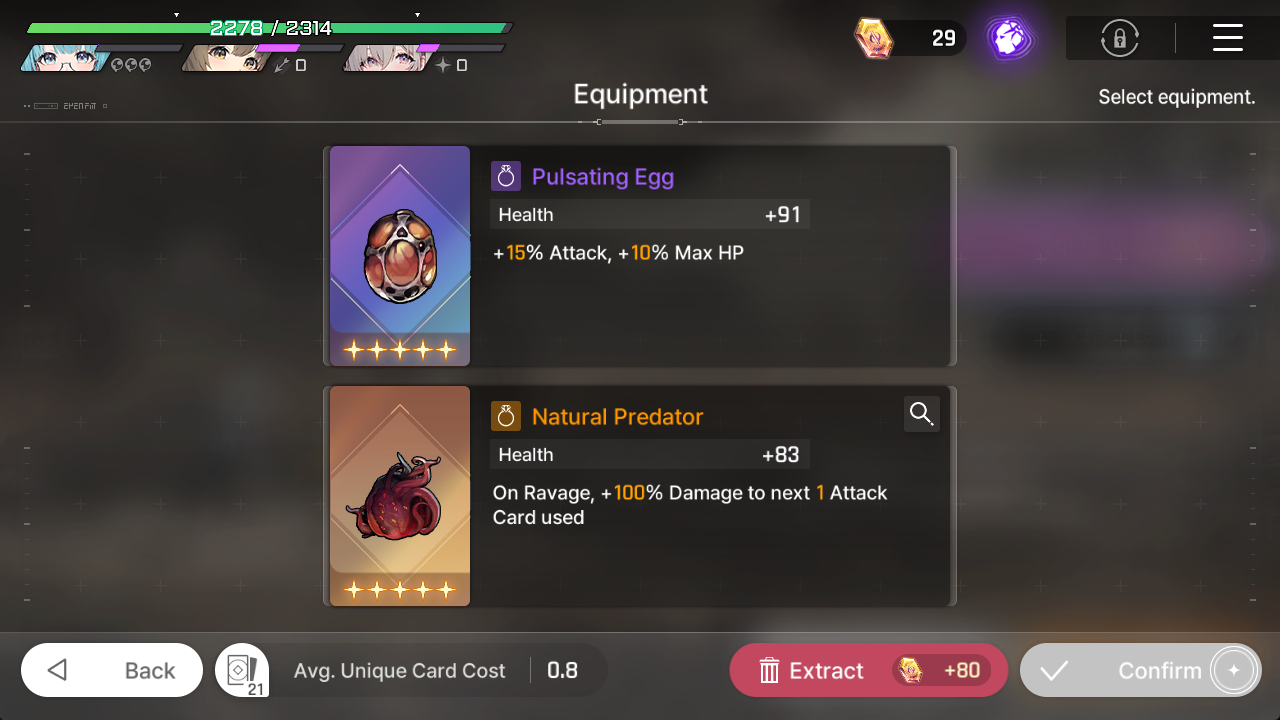Inspect Natural Predator with magnifier icon
Image resolution: width=1280 pixels, height=720 pixels.
click(922, 414)
